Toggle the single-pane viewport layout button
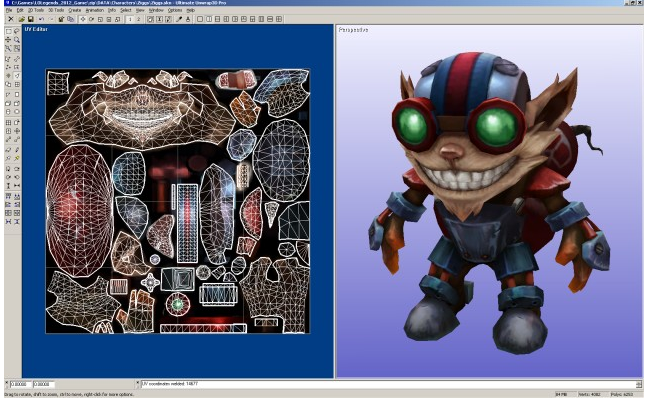 tap(200, 19)
